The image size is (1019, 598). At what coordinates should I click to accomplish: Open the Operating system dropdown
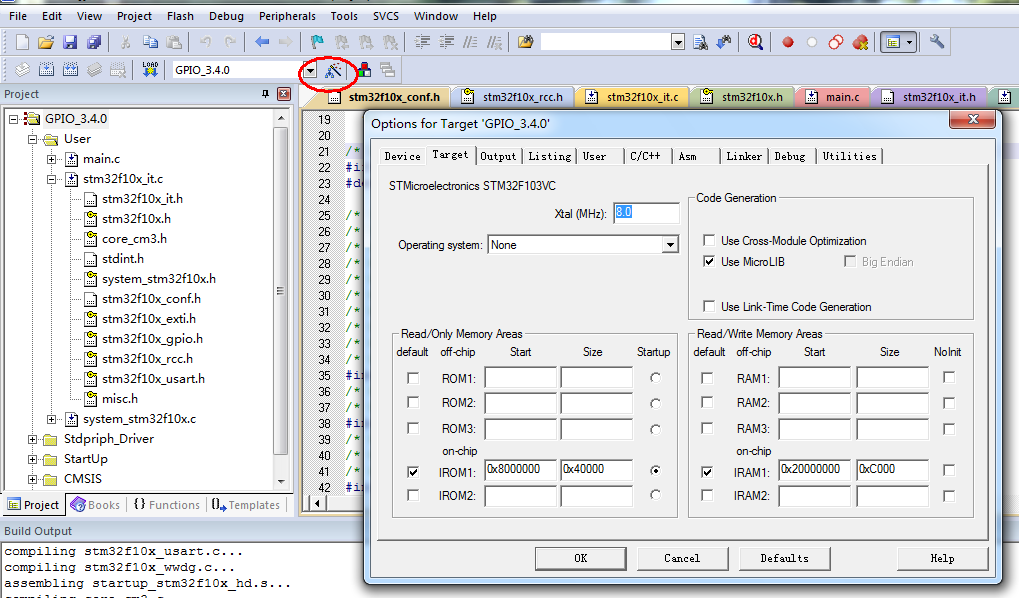tap(669, 245)
